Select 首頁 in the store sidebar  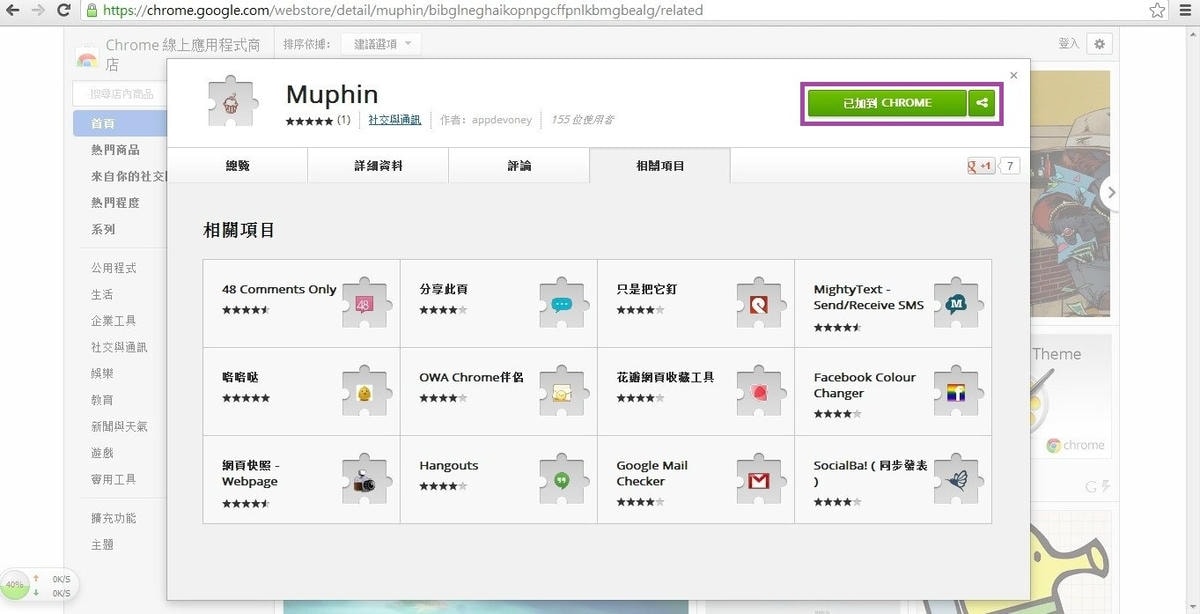pyautogui.click(x=120, y=123)
